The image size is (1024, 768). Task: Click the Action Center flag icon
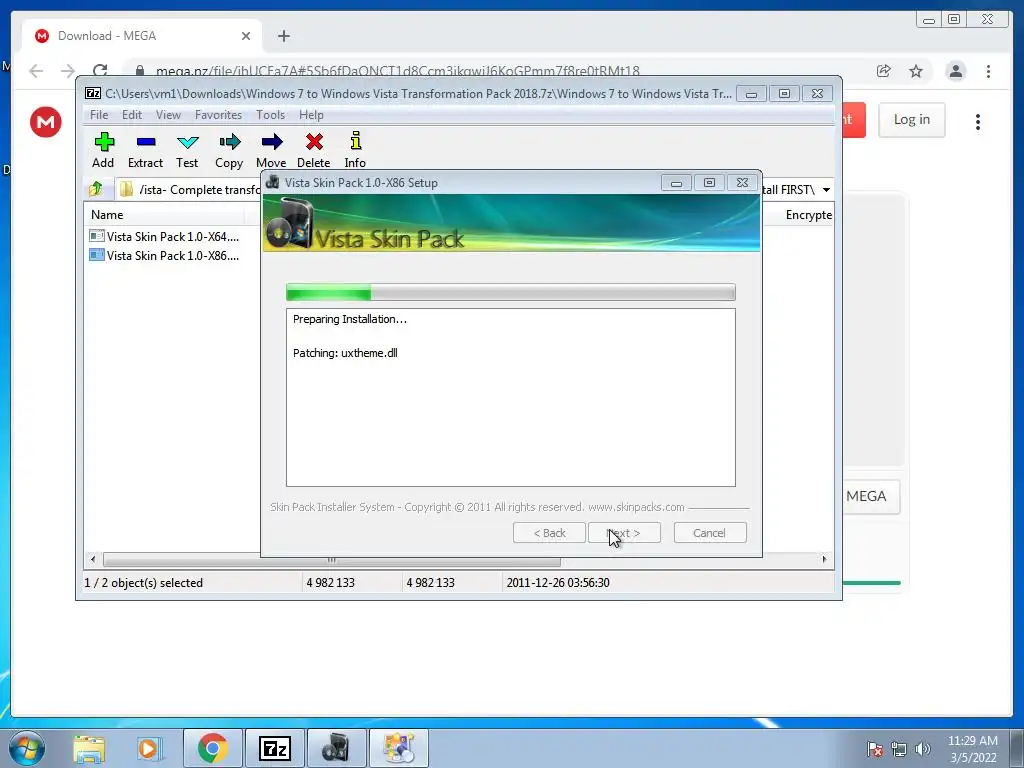[875, 749]
